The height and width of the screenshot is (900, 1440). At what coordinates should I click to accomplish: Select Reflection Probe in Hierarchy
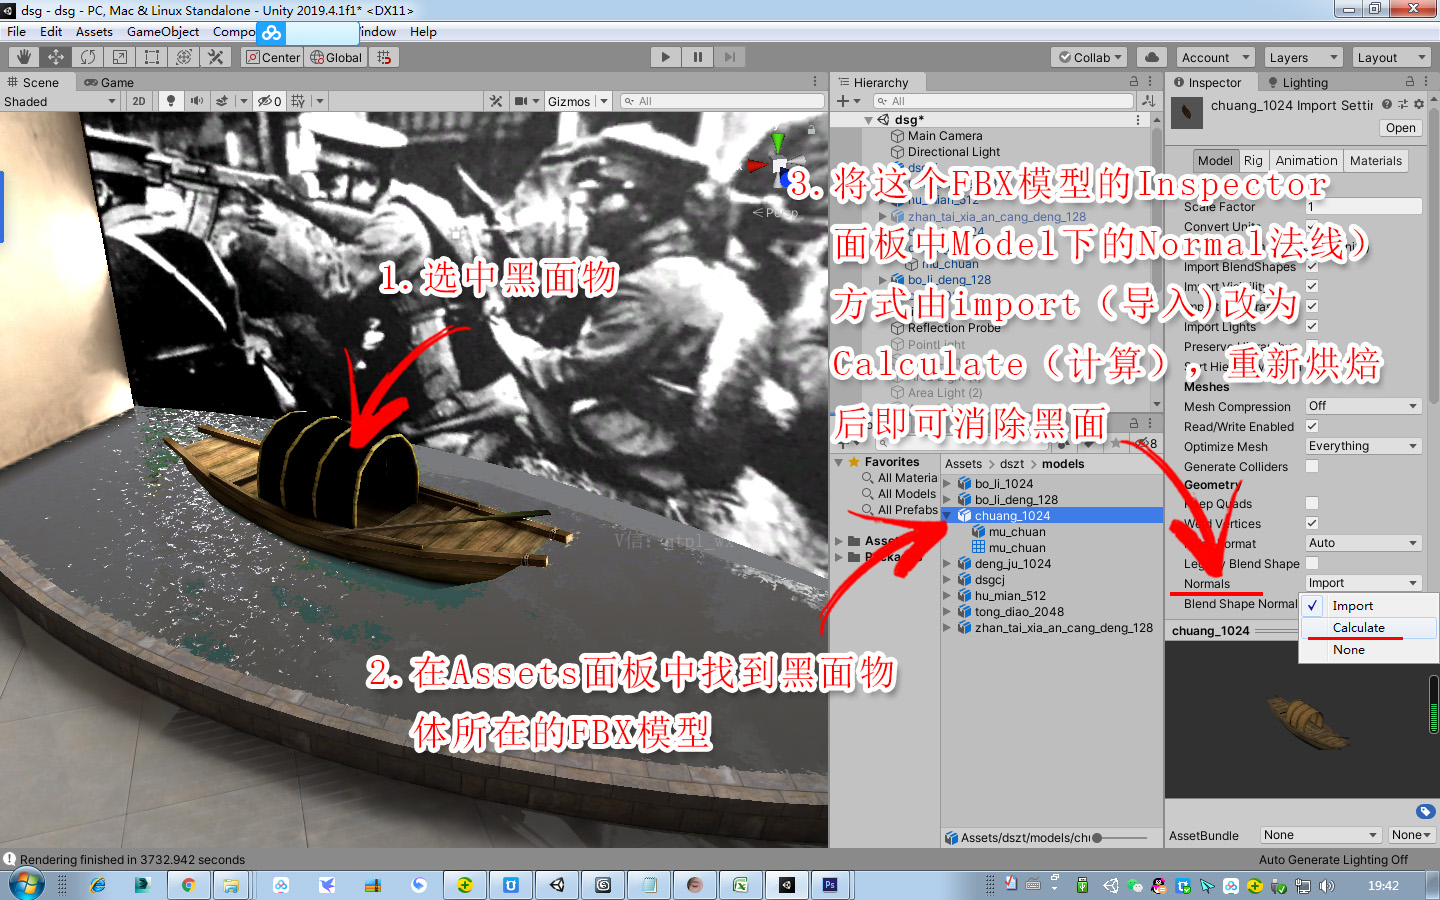pos(954,328)
